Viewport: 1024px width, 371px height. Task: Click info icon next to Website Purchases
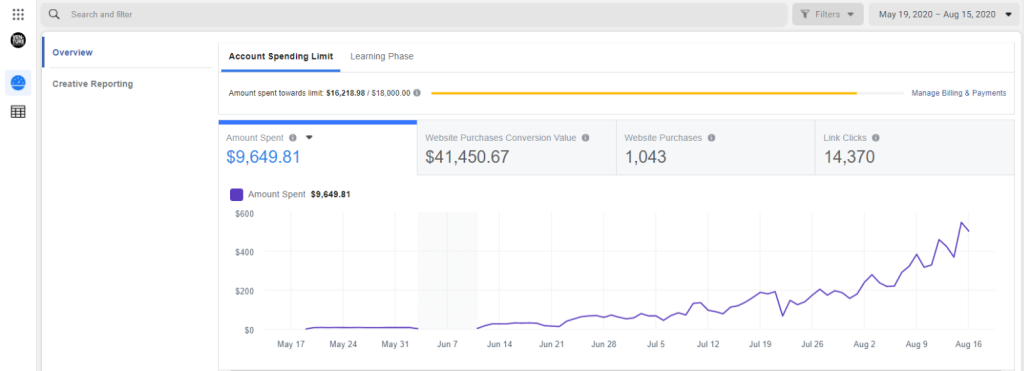pos(711,138)
